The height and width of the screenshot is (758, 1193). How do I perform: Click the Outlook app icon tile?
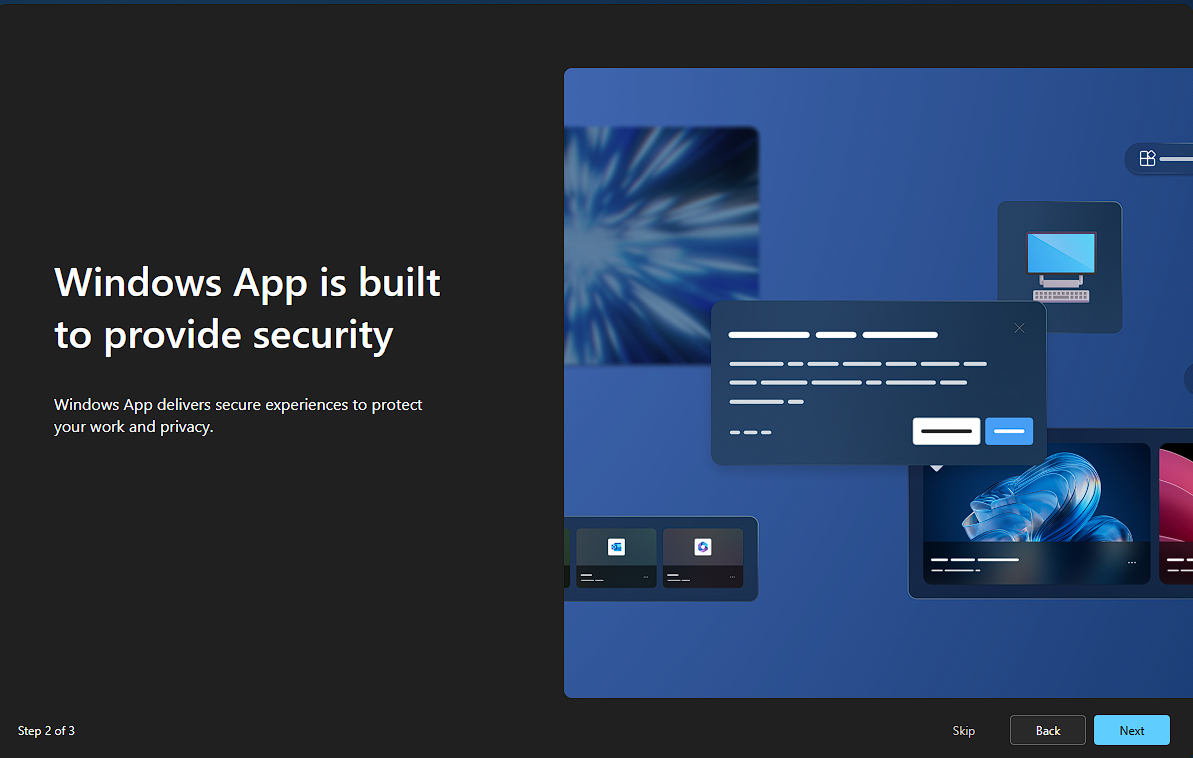coord(616,547)
